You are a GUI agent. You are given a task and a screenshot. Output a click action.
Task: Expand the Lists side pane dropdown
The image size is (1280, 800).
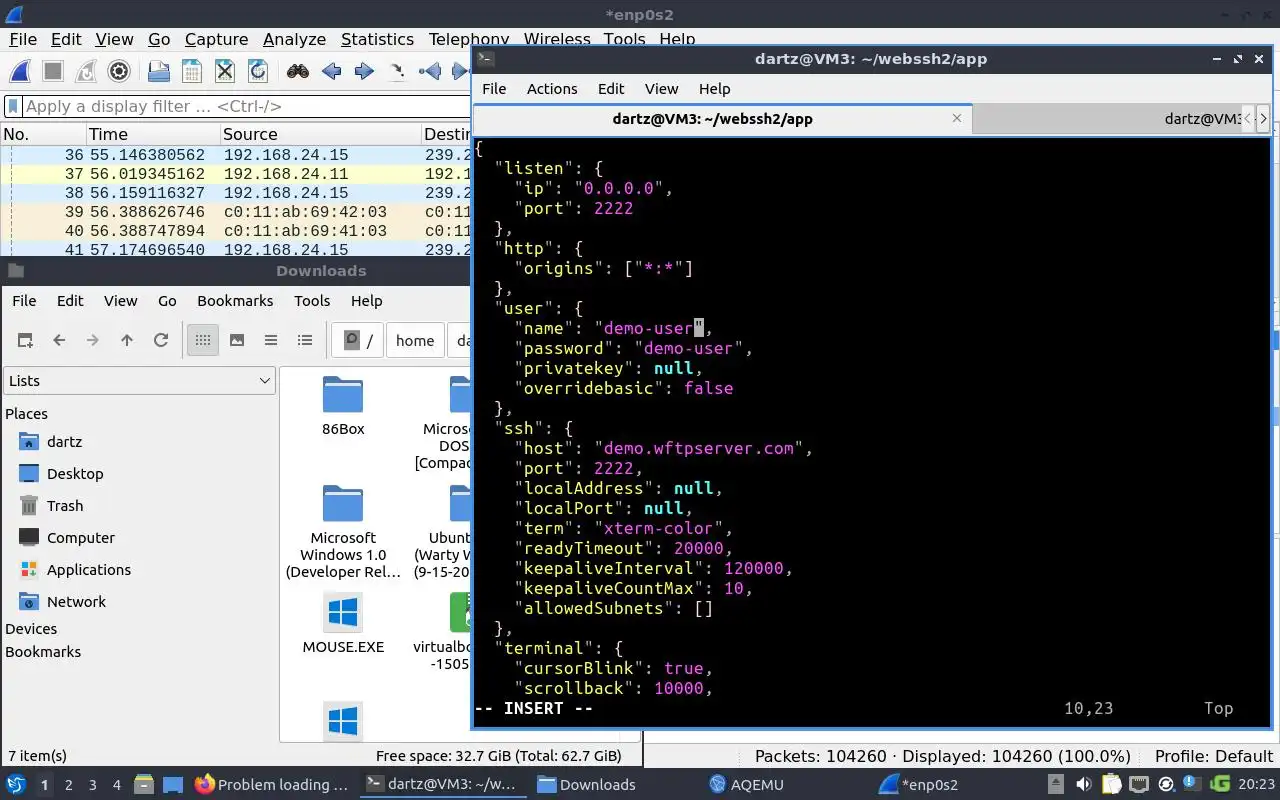140,380
